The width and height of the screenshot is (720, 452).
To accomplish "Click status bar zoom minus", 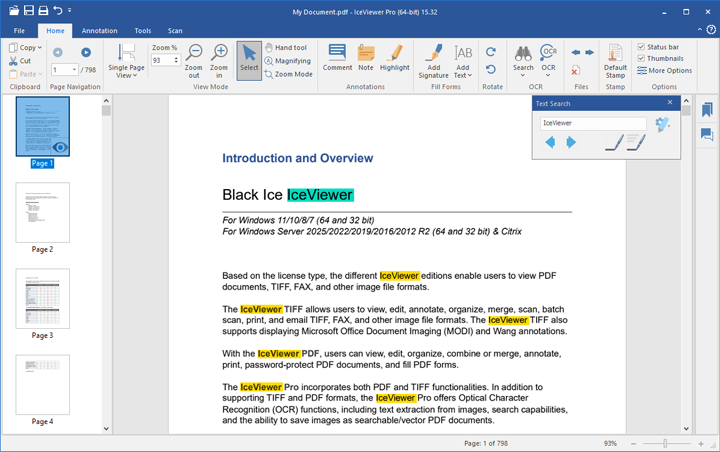I will (634, 444).
